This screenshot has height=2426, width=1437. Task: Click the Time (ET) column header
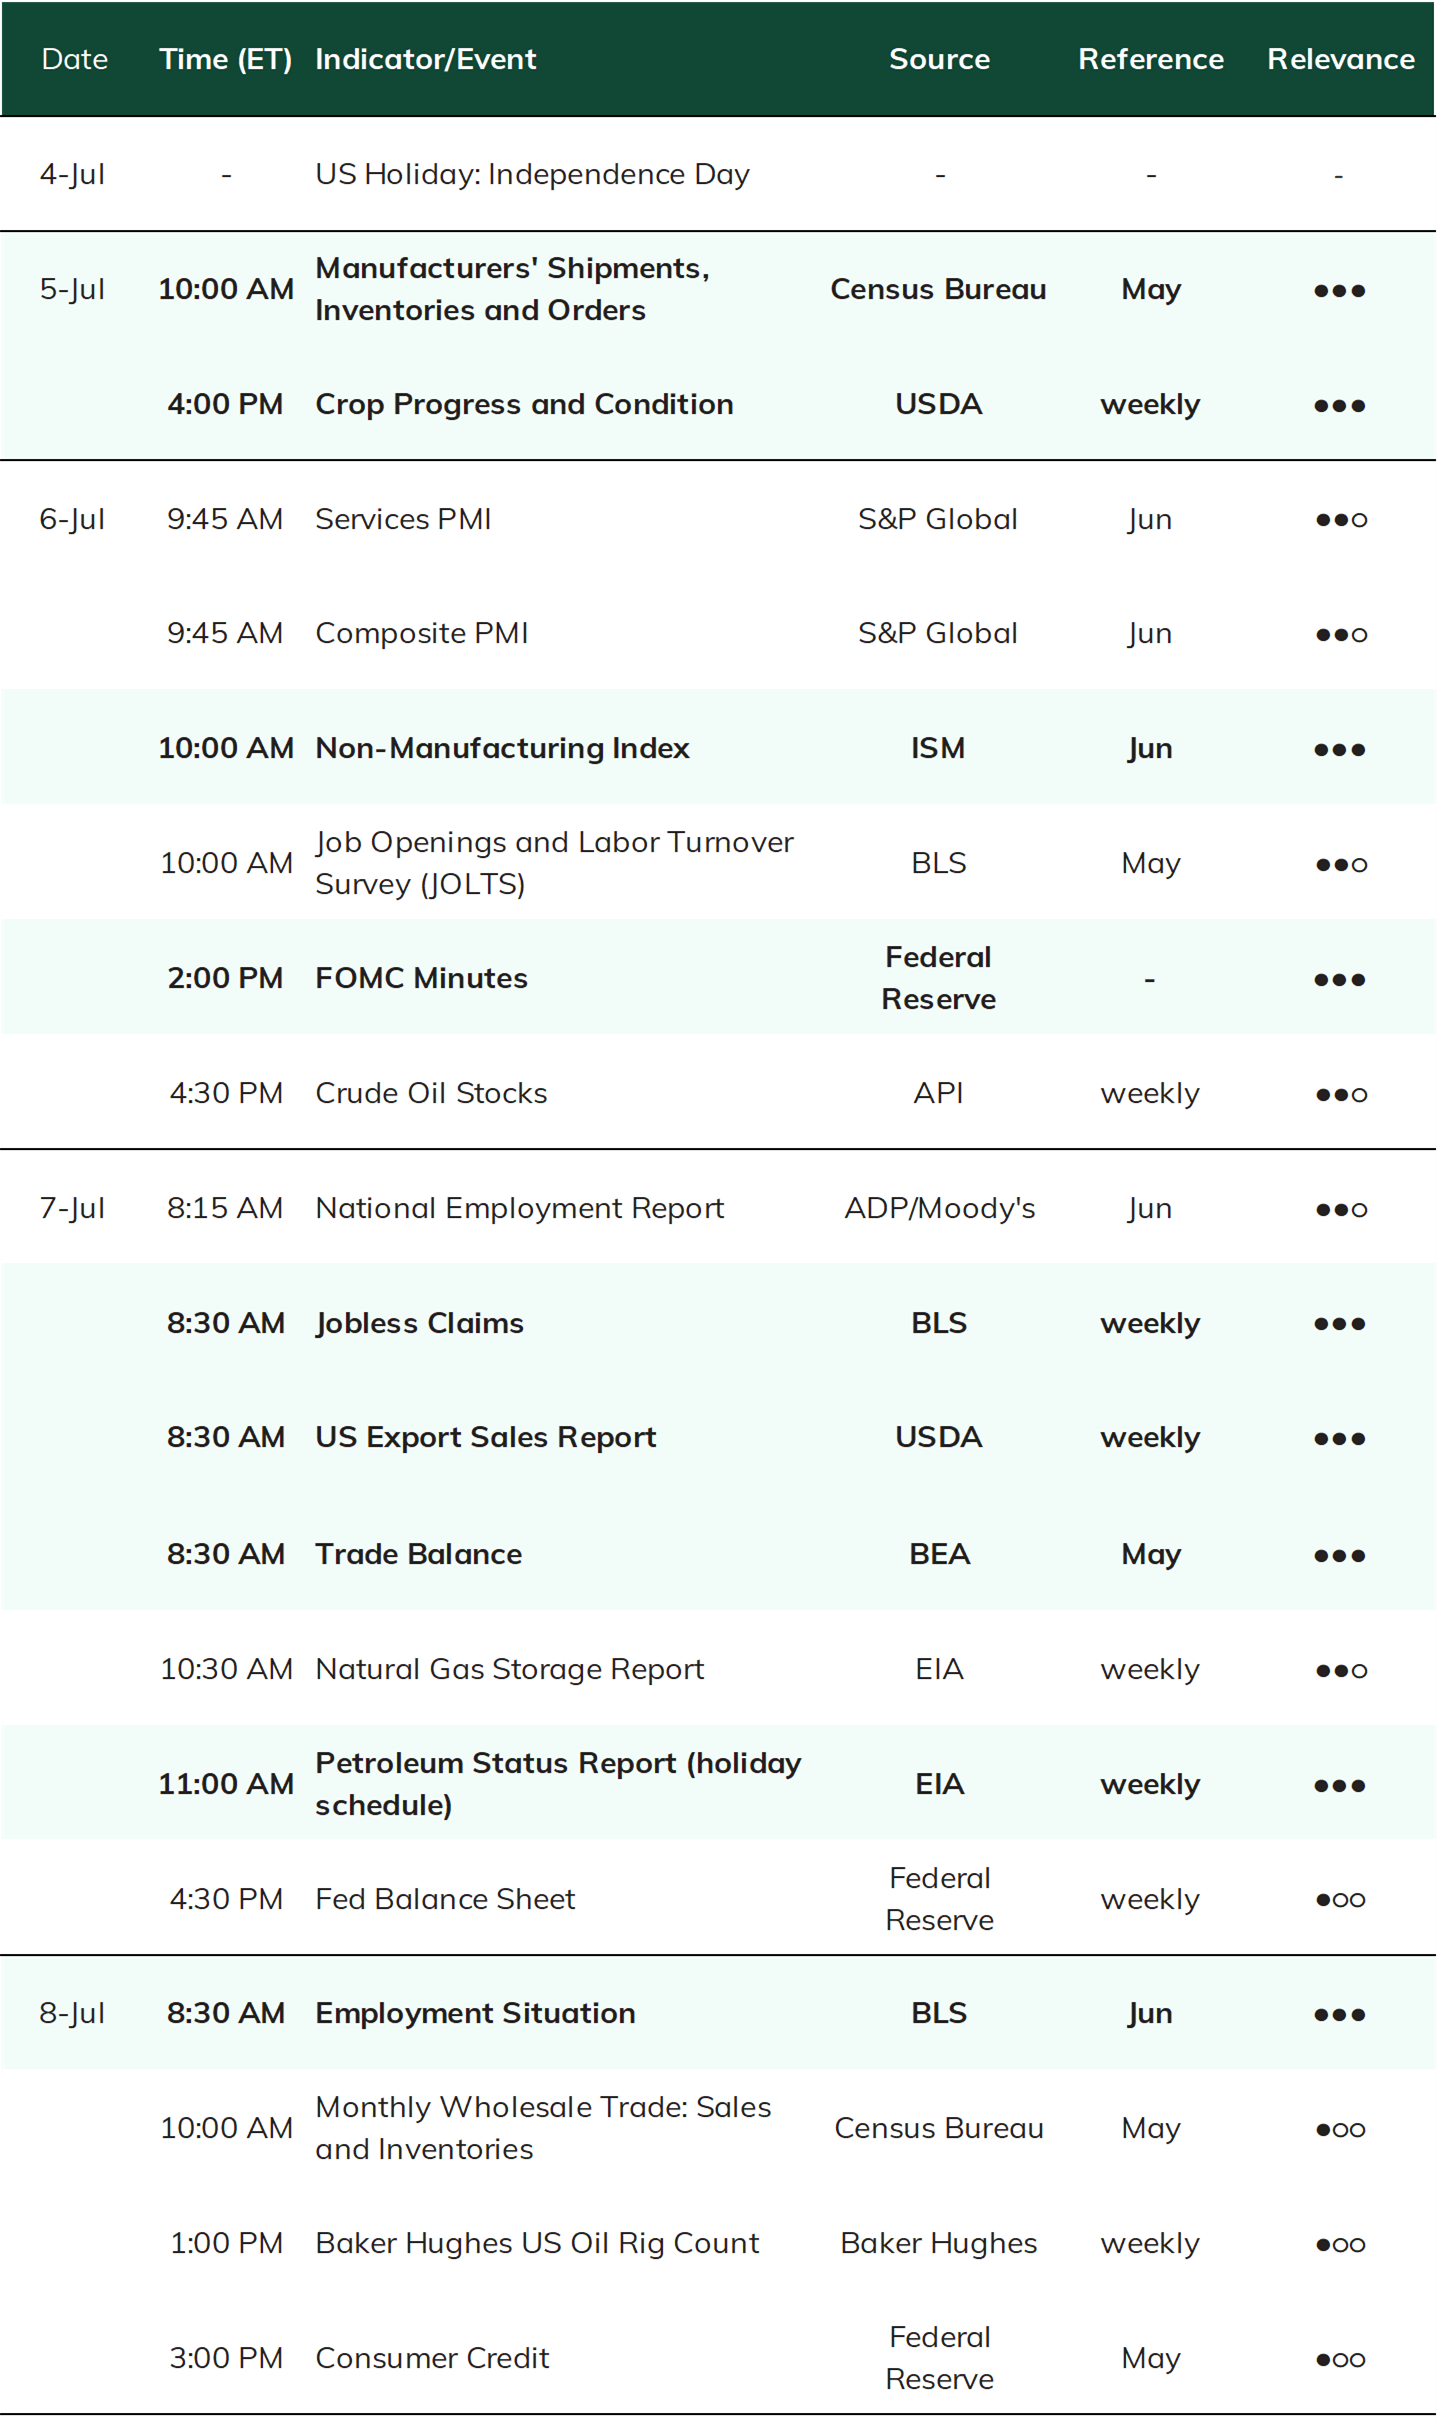[225, 59]
